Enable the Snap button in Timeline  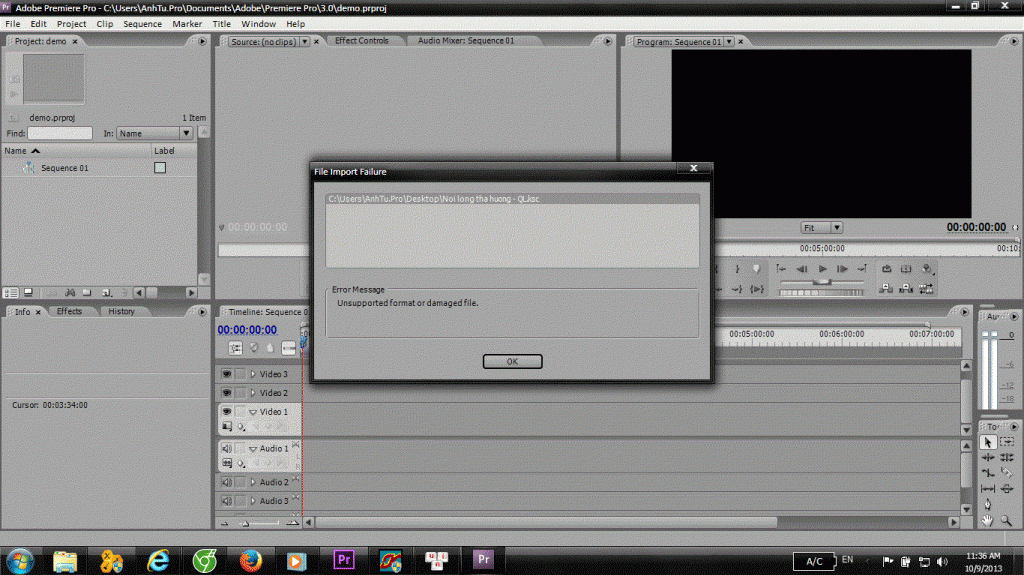pyautogui.click(x=236, y=348)
